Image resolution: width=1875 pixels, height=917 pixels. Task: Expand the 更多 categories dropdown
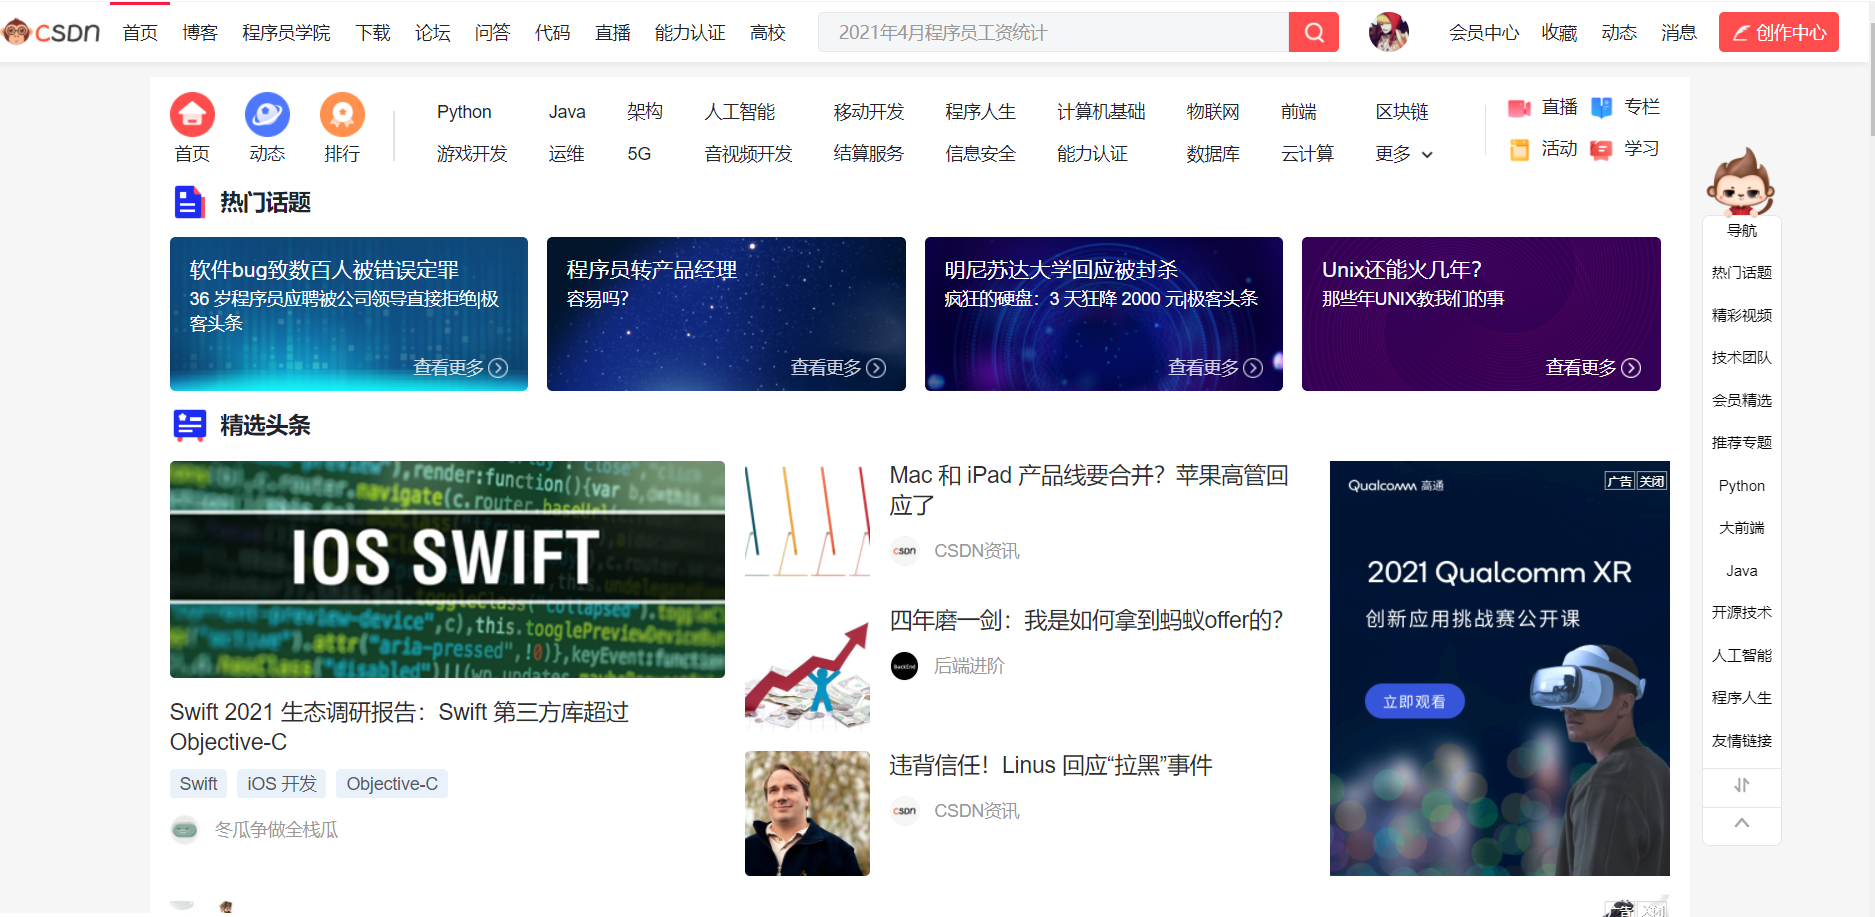1404,154
